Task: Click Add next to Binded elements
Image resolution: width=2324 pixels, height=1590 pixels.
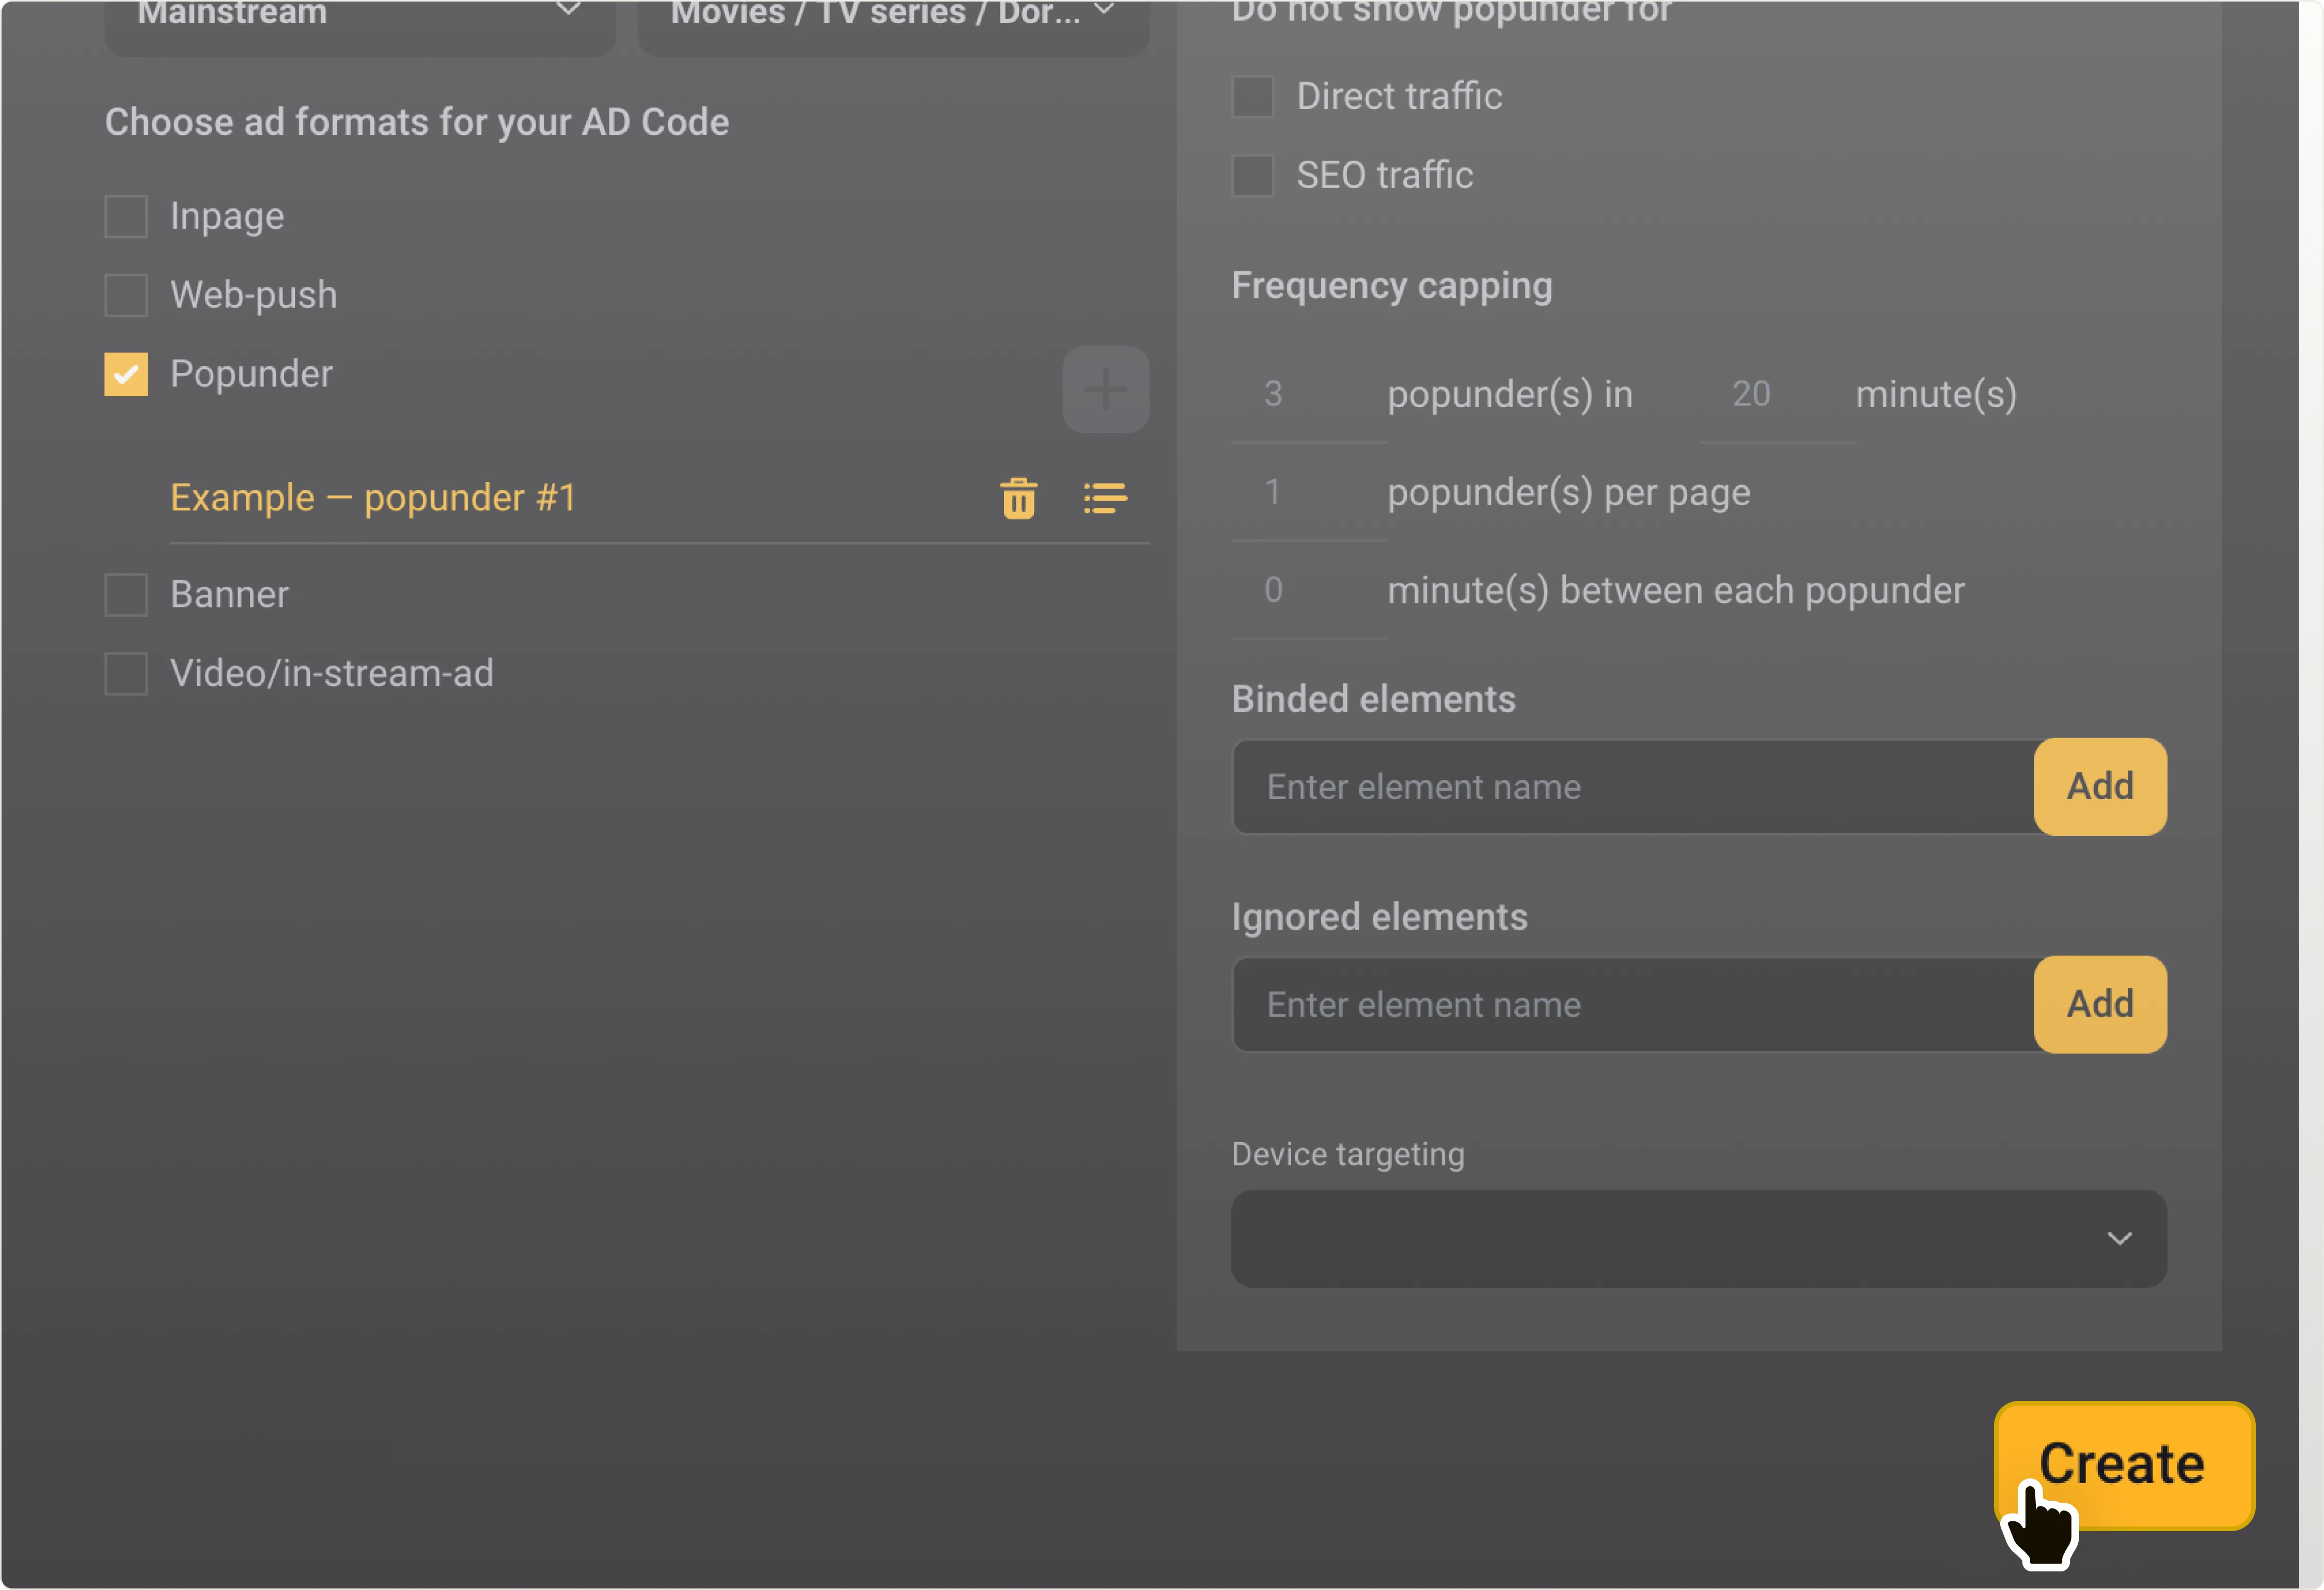Action: pyautogui.click(x=2099, y=786)
